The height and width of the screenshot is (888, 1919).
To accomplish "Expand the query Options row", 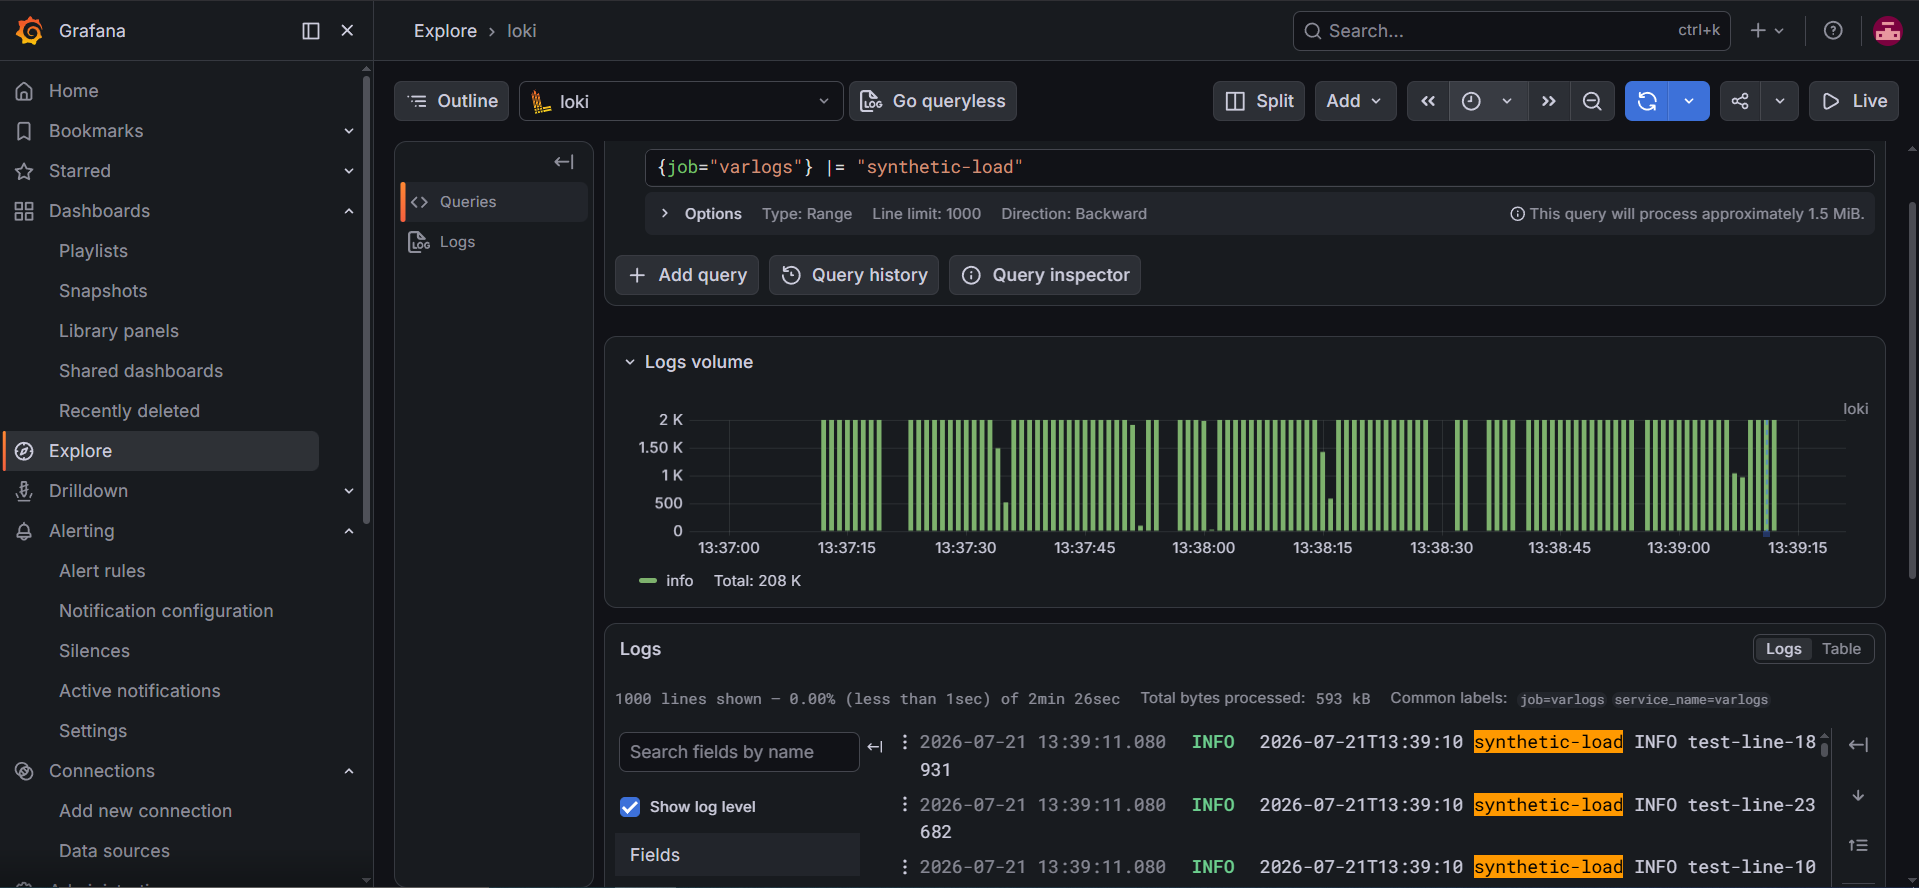I will [x=701, y=214].
